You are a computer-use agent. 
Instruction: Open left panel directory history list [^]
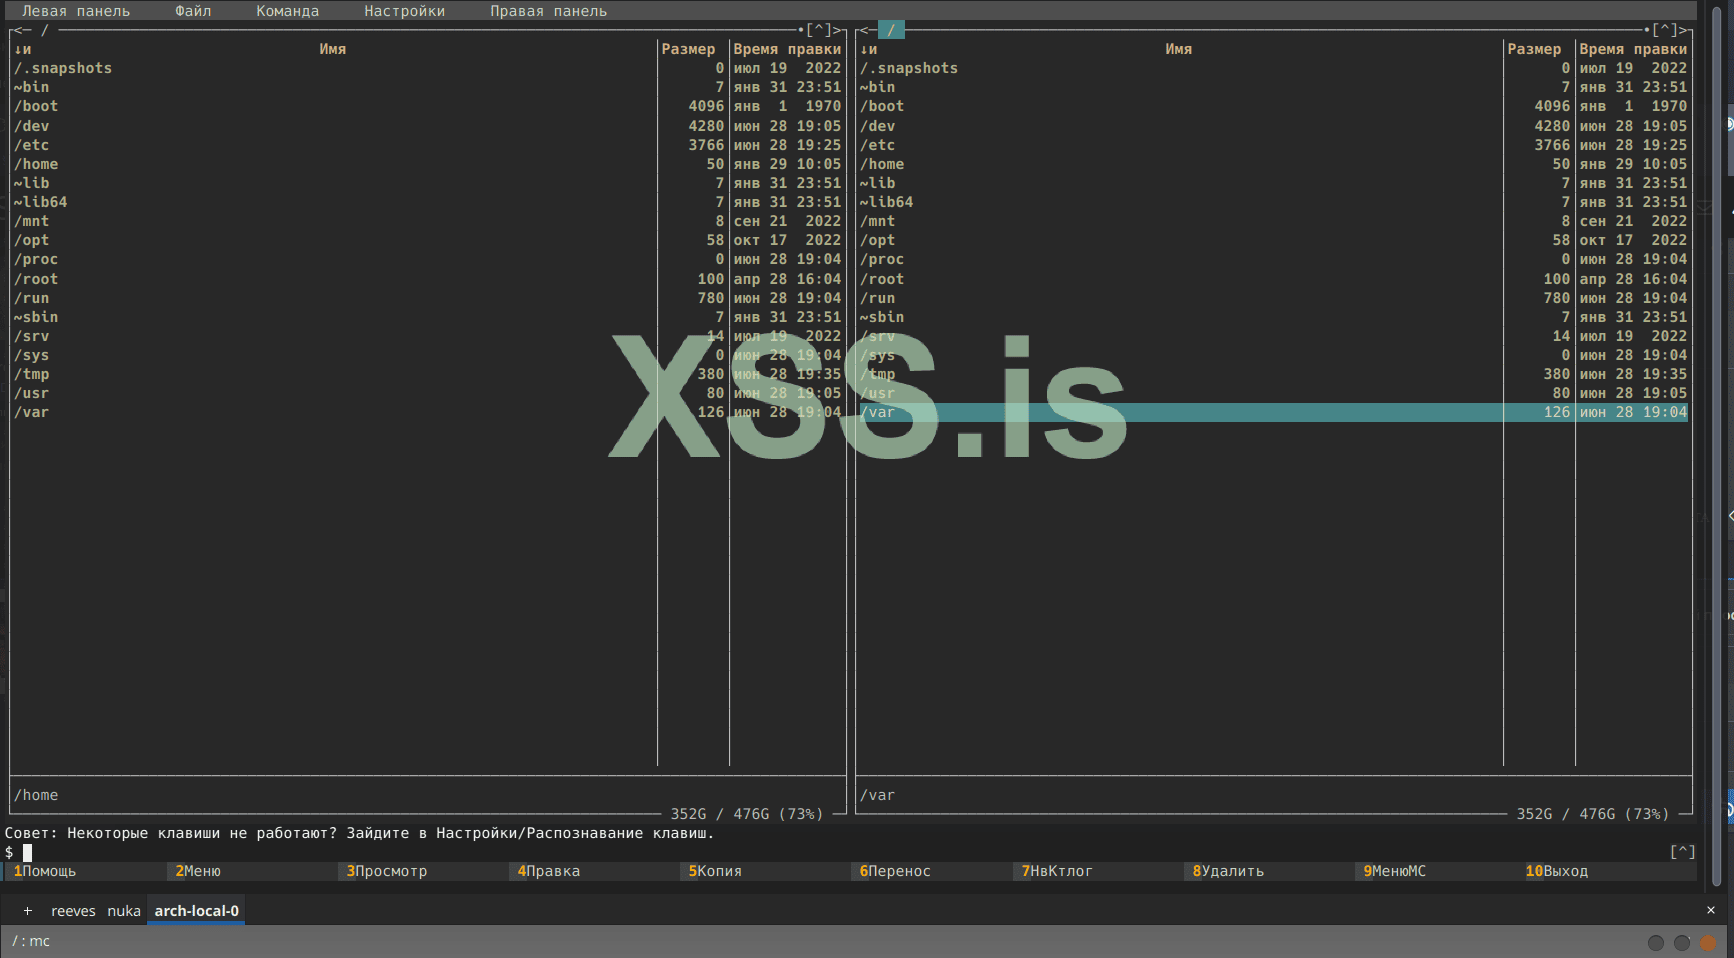pyautogui.click(x=819, y=30)
